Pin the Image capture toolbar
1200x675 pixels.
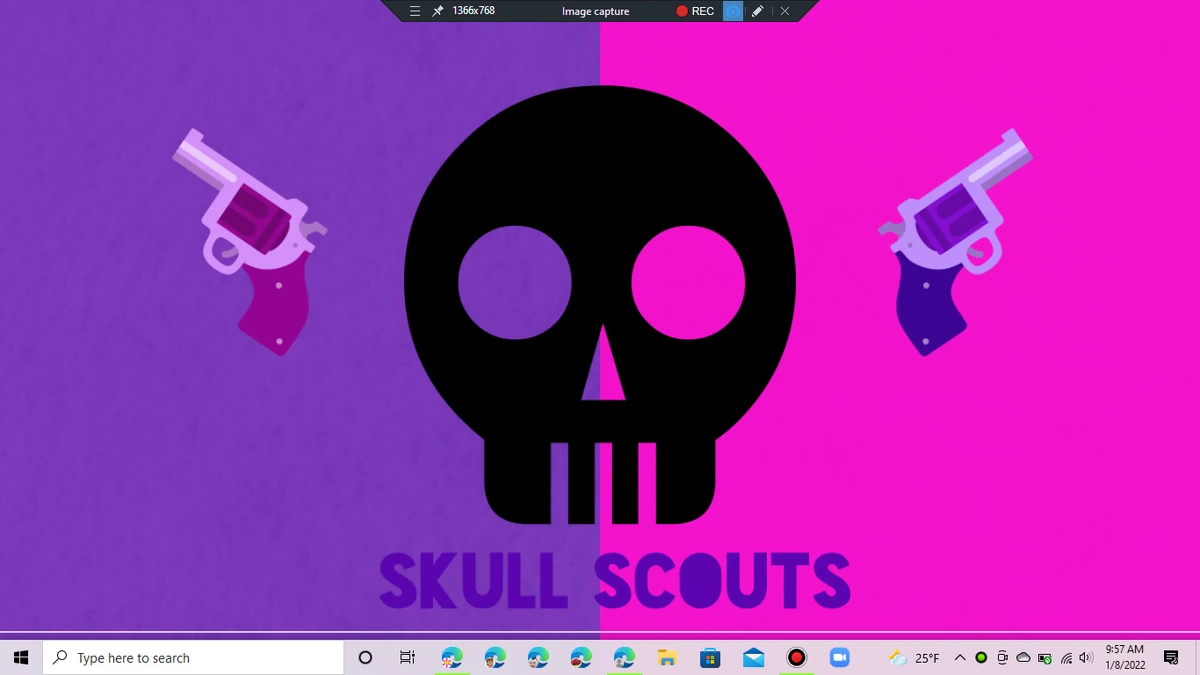pyautogui.click(x=437, y=11)
